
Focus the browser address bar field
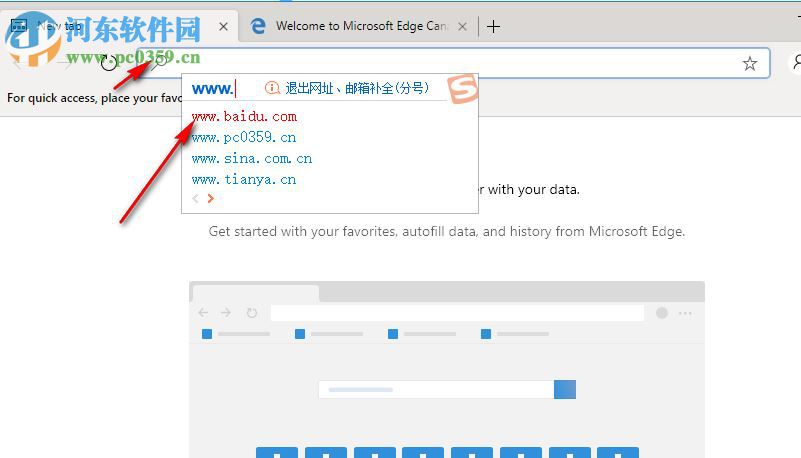coord(452,63)
